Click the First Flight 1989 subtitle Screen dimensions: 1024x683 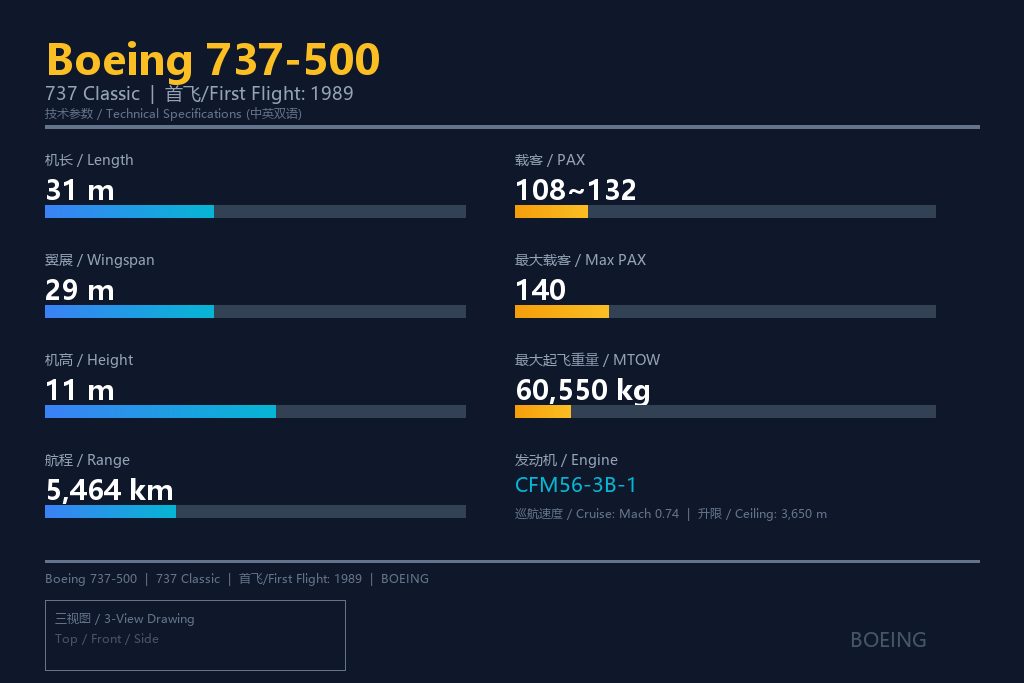coord(259,93)
